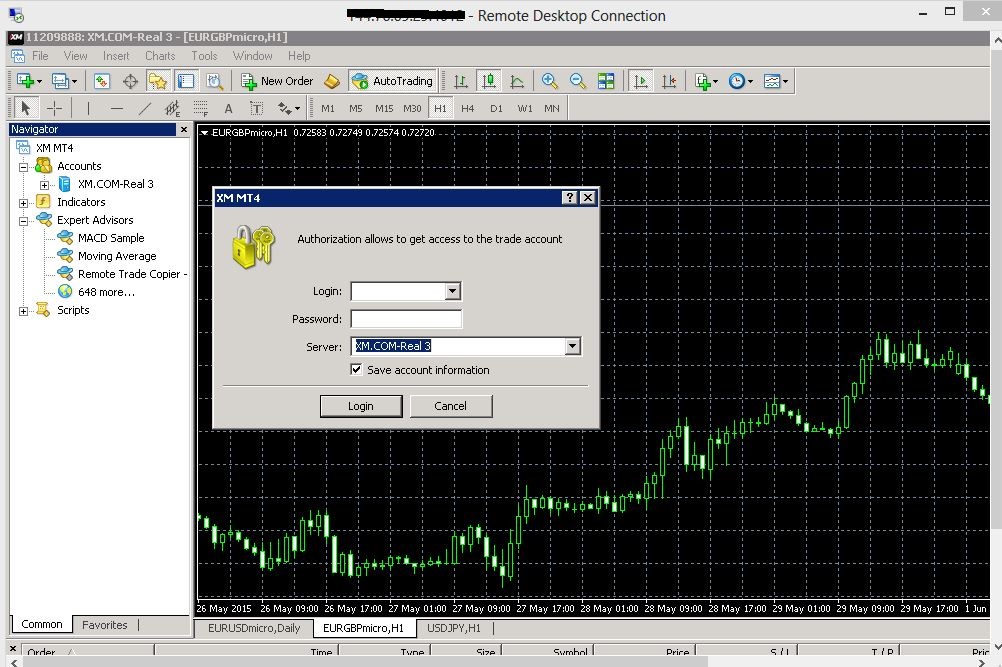The width and height of the screenshot is (1002, 667).
Task: Open the Strategy Tester magnifier icon
Action: (214, 81)
